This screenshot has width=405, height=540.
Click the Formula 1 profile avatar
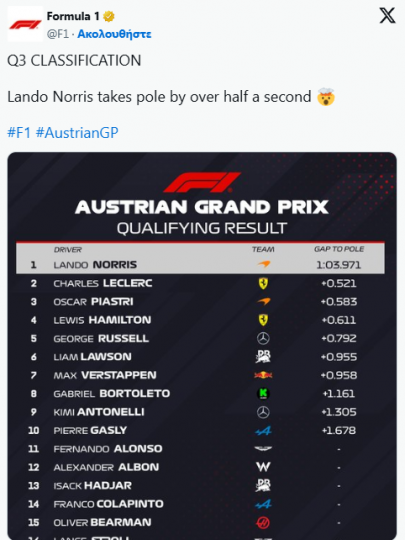(25, 24)
